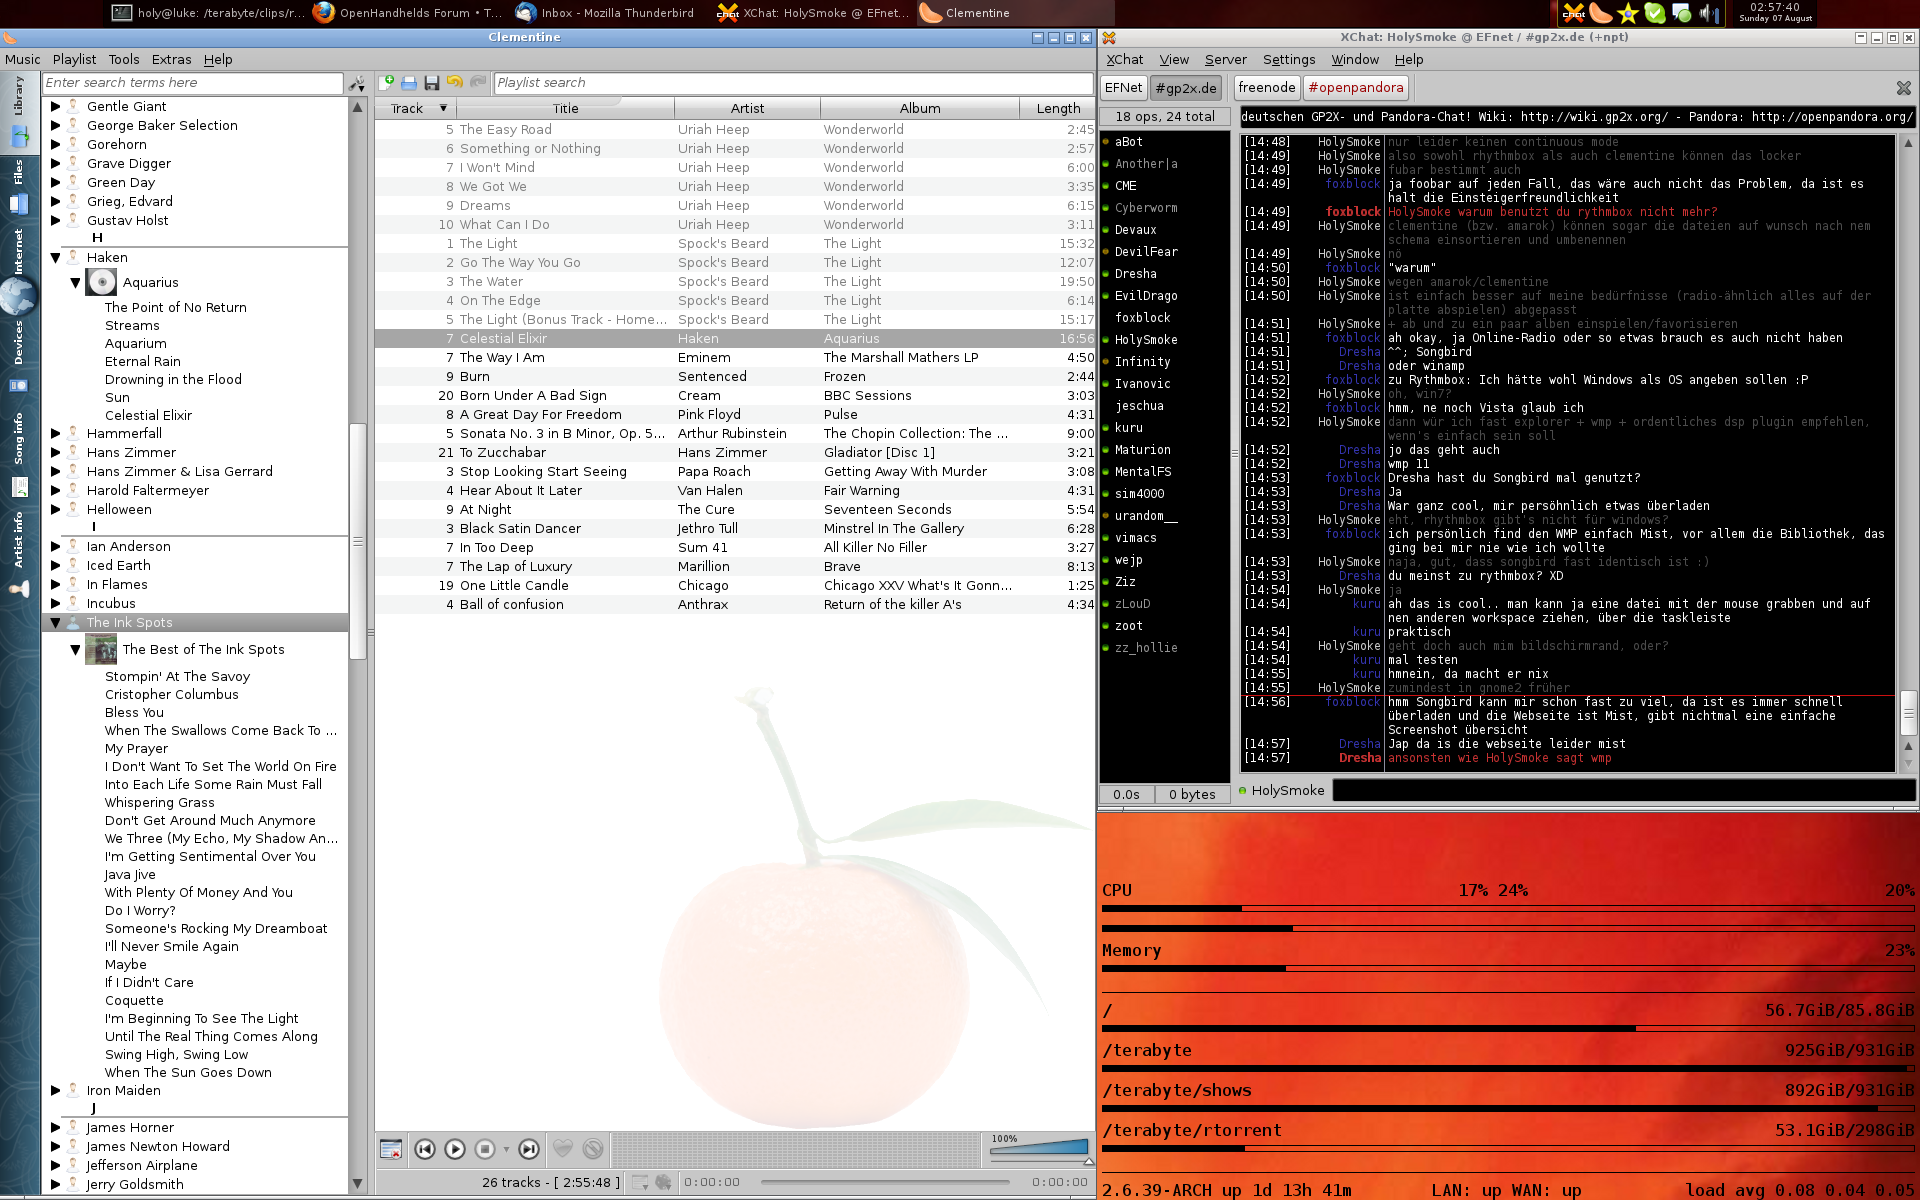Image resolution: width=1920 pixels, height=1200 pixels.
Task: Sort the playlist by the Artist column
Action: click(747, 108)
